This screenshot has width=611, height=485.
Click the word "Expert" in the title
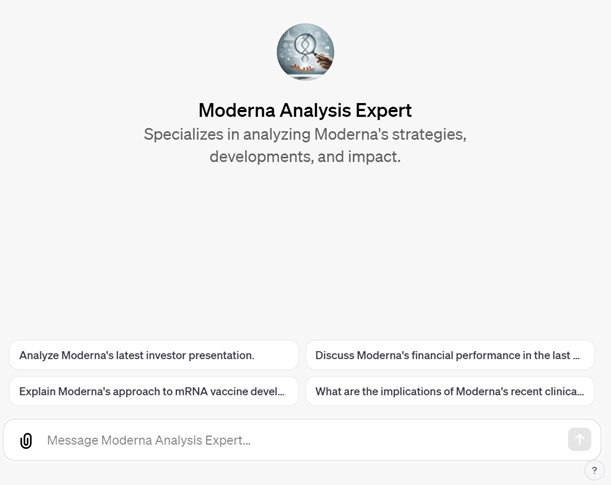coord(383,111)
